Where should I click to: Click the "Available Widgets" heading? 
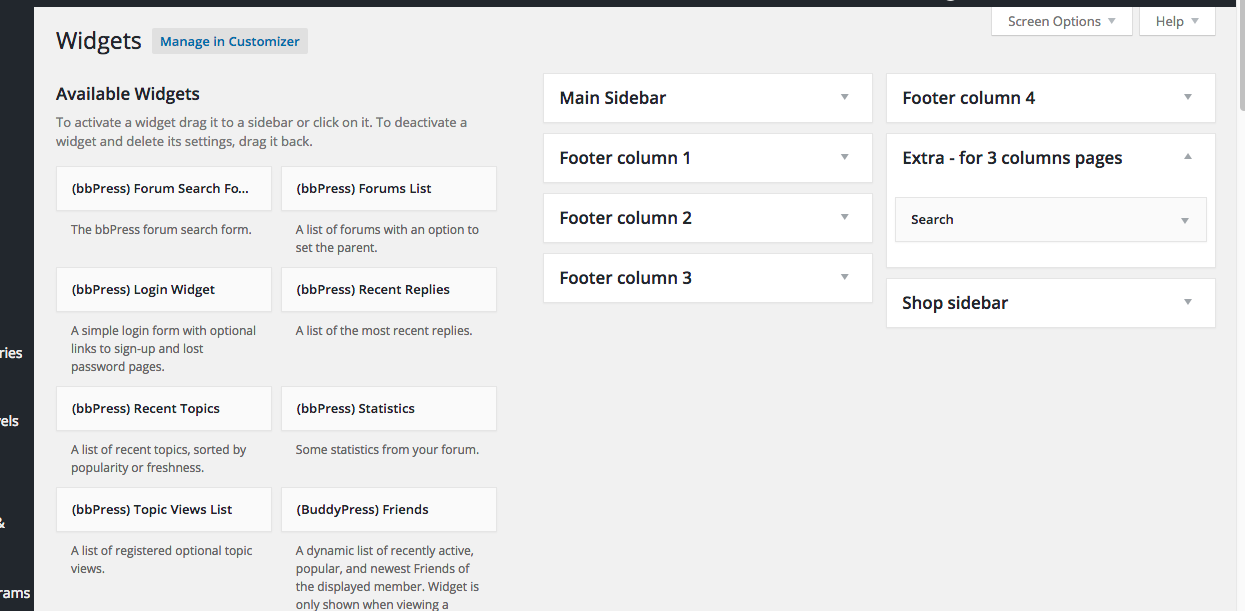click(128, 94)
